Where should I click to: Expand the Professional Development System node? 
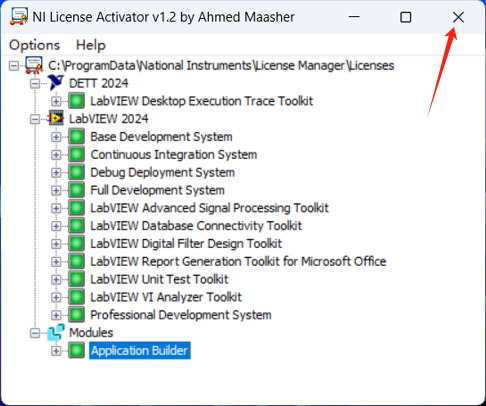[x=56, y=315]
